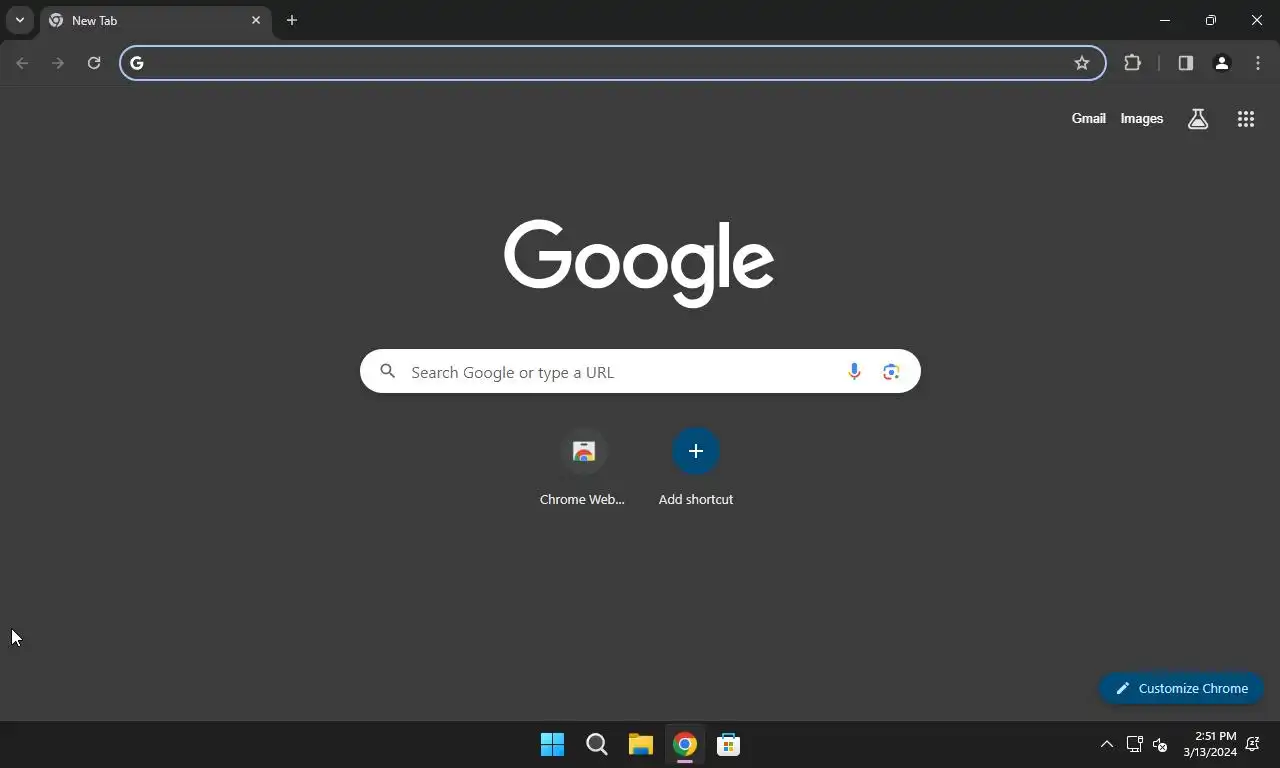Click the magnifier icon in search box
The height and width of the screenshot is (768, 1280).
(x=388, y=372)
